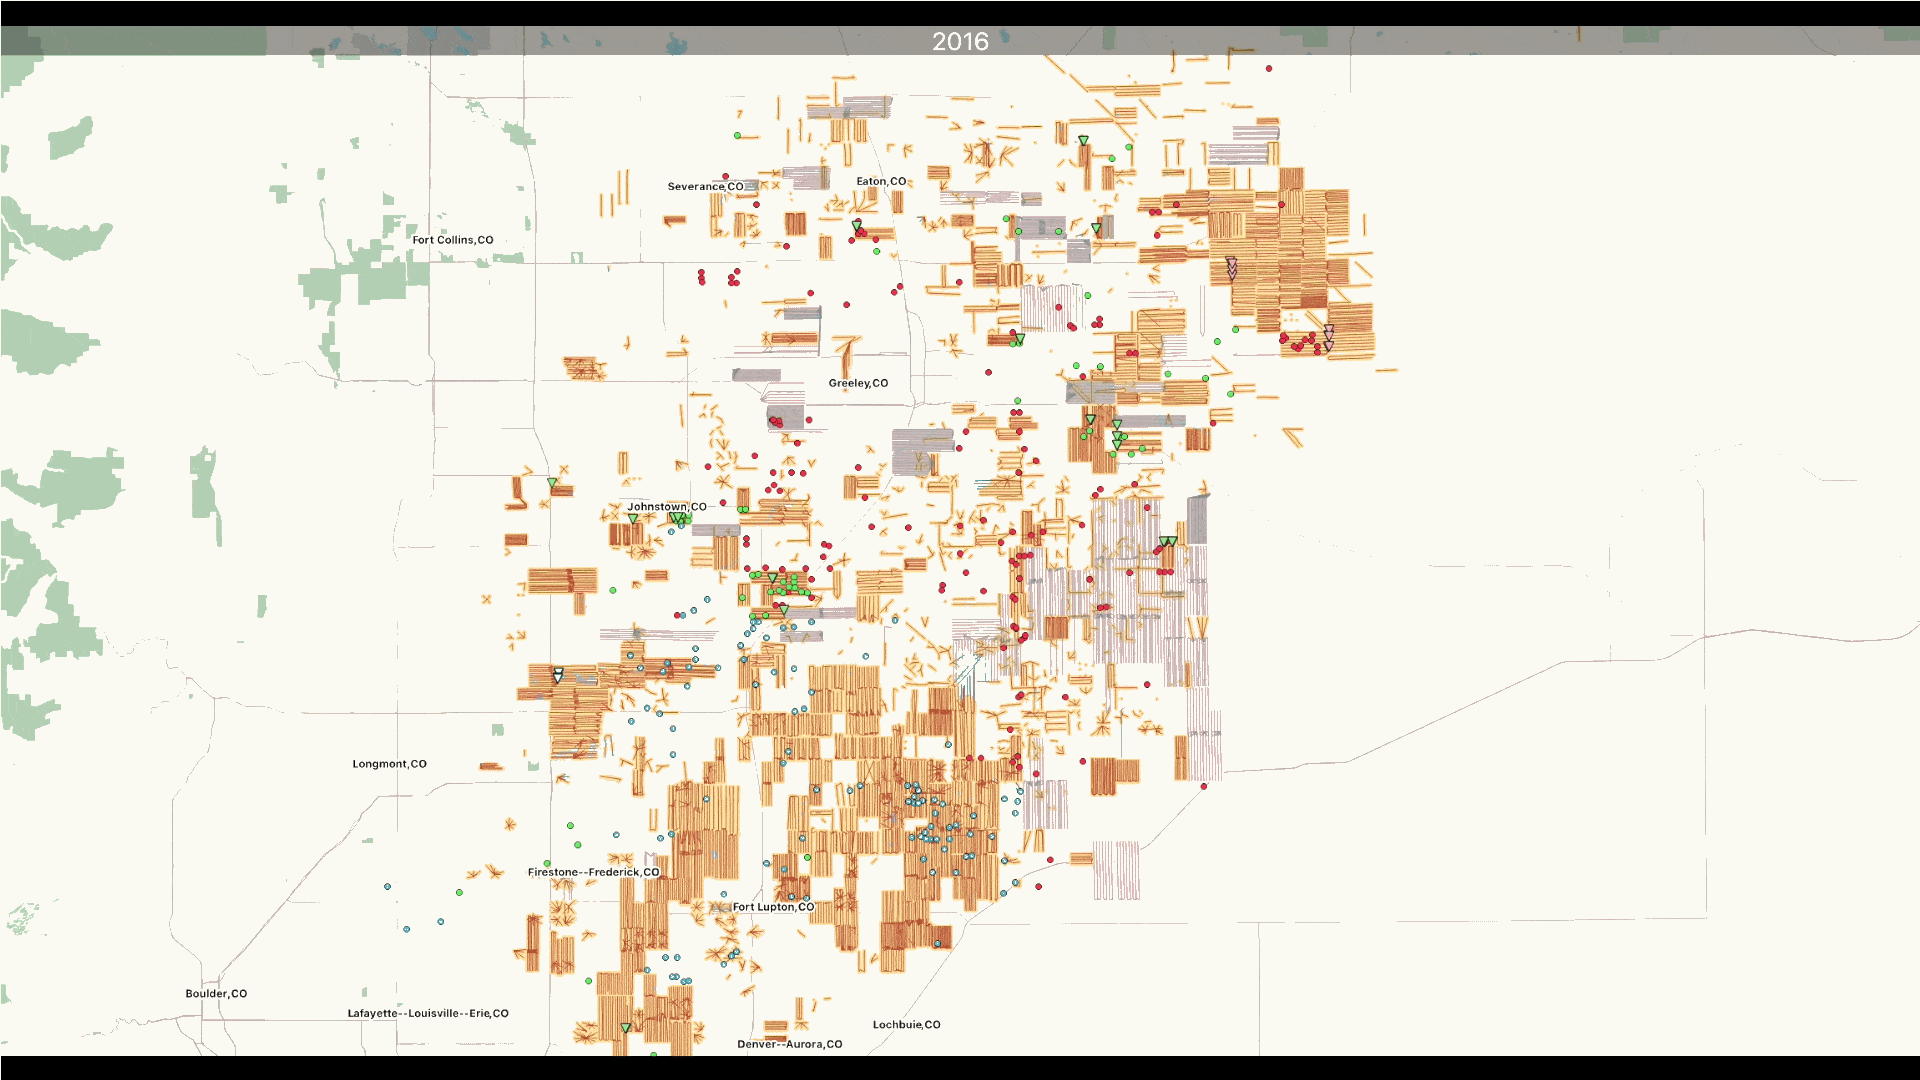Viewport: 1920px width, 1080px height.
Task: Click the green triangle marker northwest of Johnstown
Action: click(552, 483)
